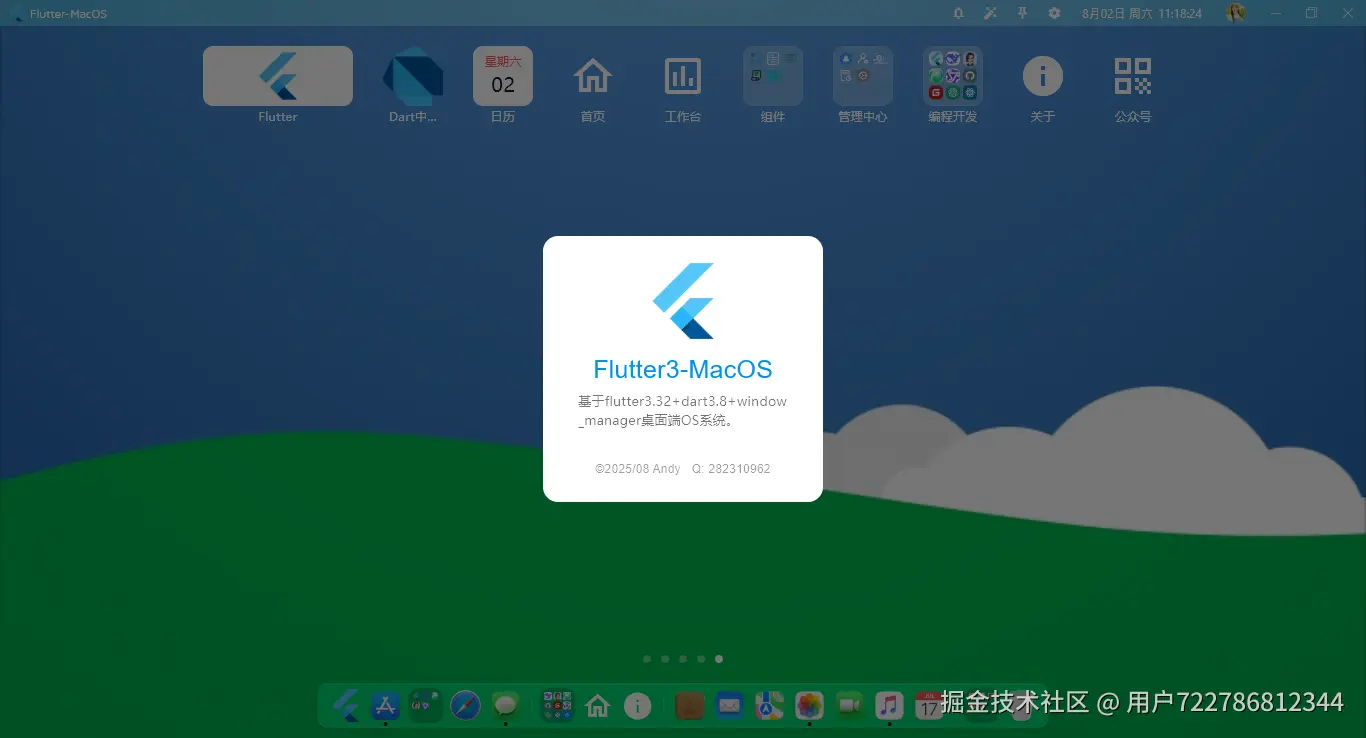
Task: Launch Safari from the dock
Action: click(465, 706)
